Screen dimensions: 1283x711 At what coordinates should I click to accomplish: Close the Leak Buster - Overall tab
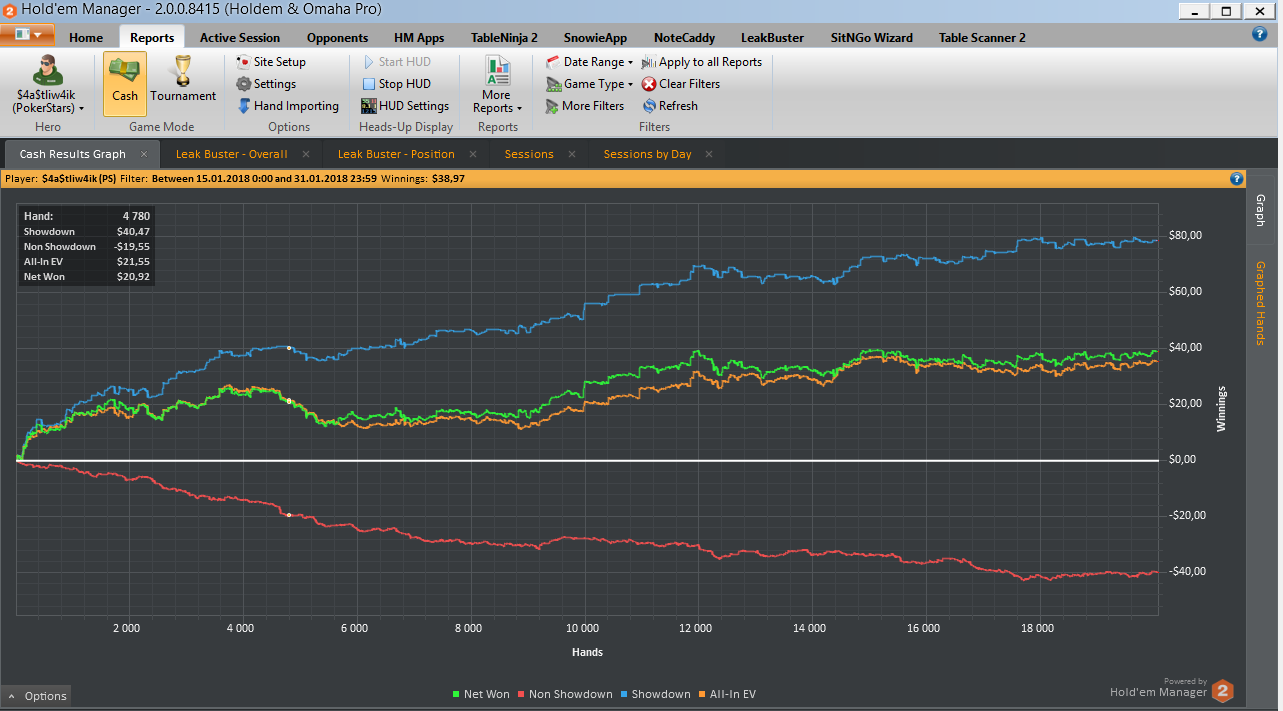pos(306,154)
